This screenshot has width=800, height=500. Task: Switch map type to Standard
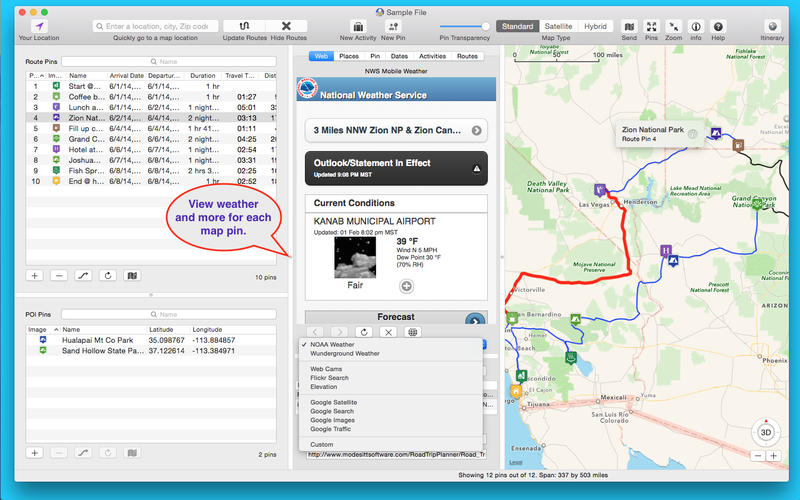pos(517,26)
